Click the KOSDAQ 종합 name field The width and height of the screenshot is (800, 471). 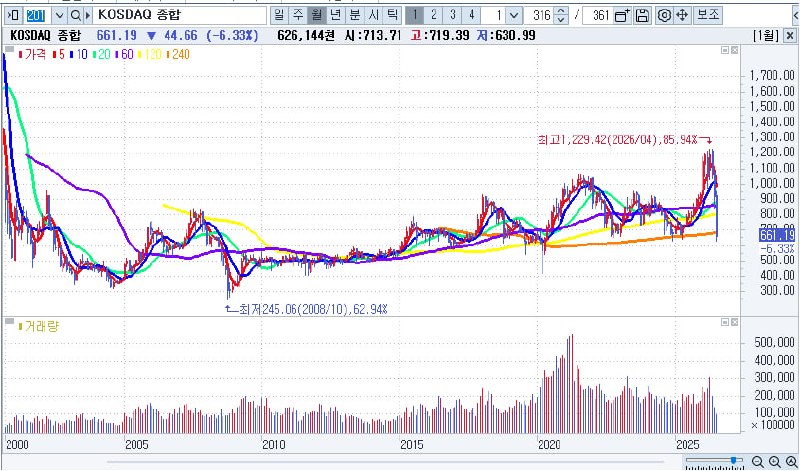(x=180, y=16)
